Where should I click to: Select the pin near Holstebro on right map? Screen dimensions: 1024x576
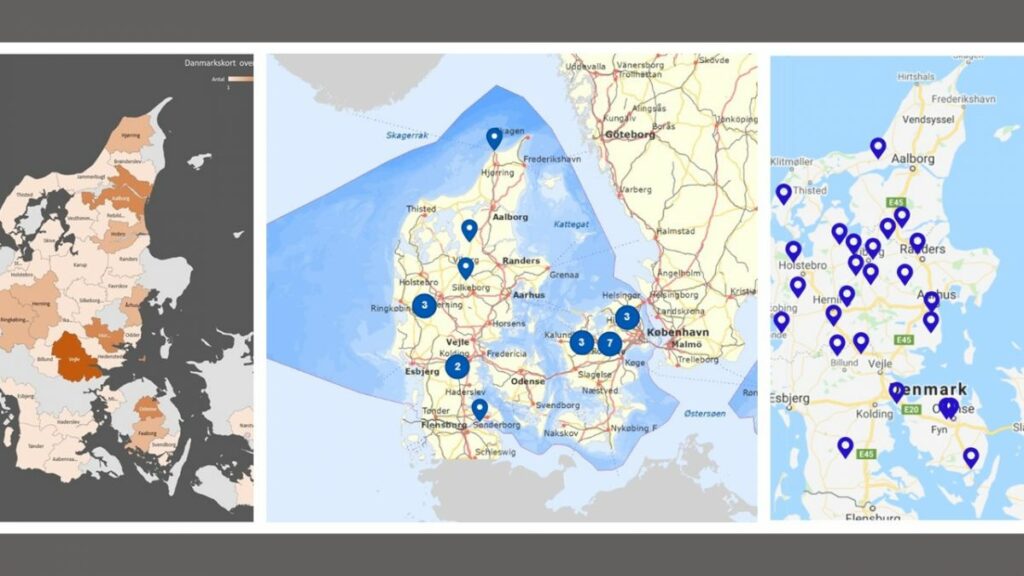[793, 250]
